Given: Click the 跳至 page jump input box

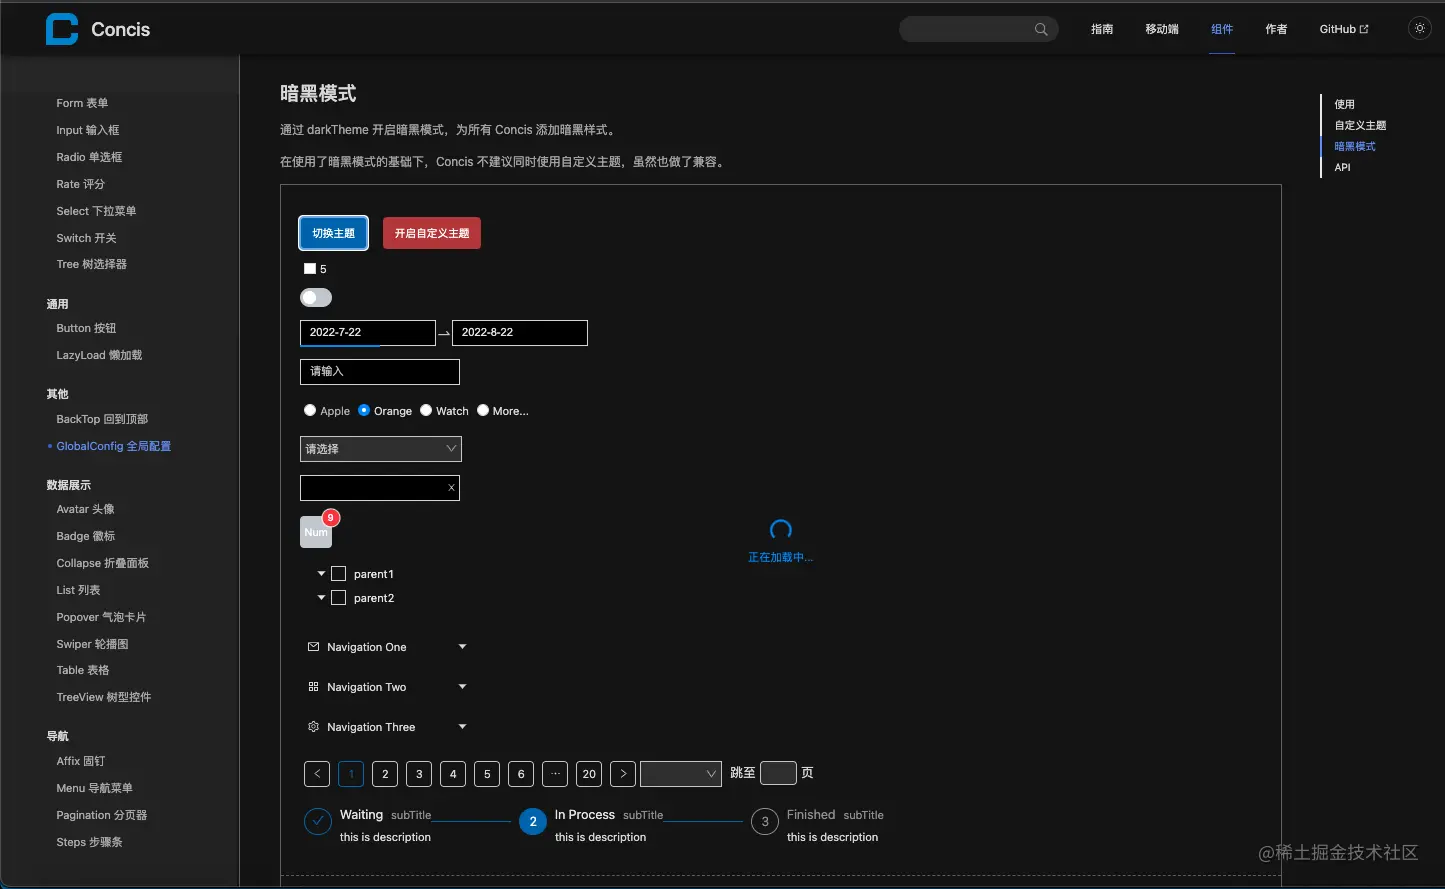Looking at the screenshot, I should click(x=778, y=773).
